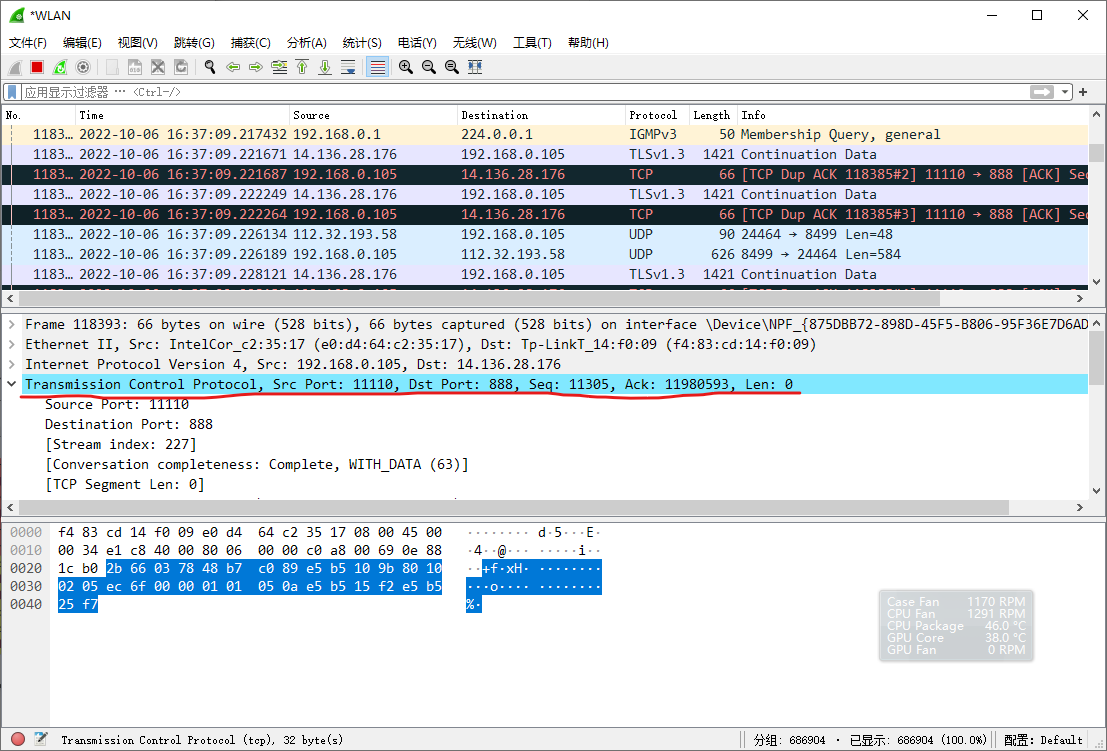1107x751 pixels.
Task: Click the apply display filter arrow button
Action: pyautogui.click(x=1043, y=92)
